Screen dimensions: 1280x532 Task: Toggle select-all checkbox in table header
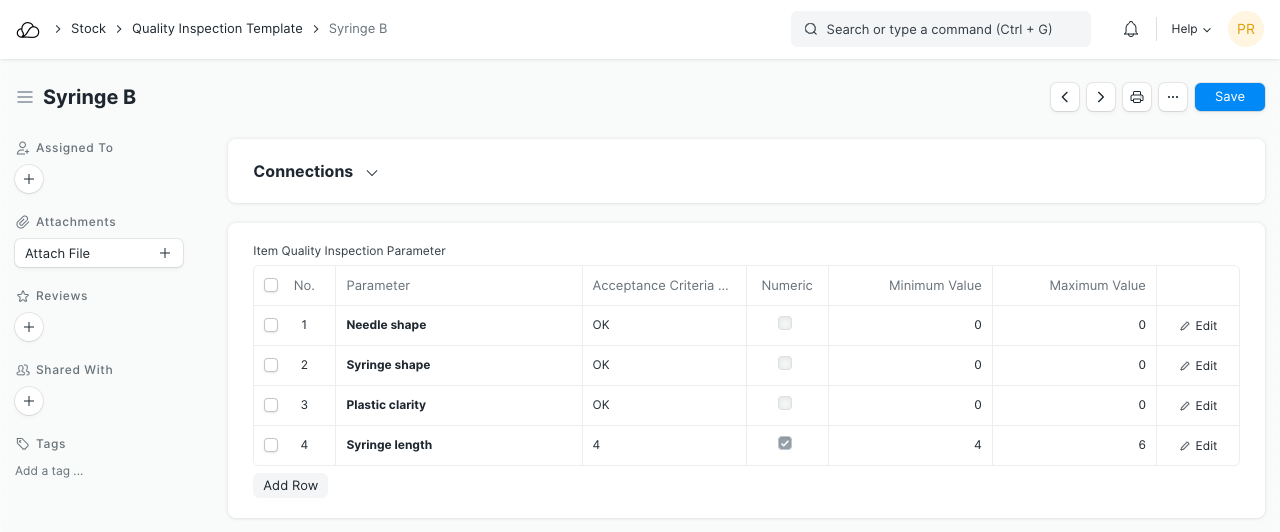click(x=271, y=285)
